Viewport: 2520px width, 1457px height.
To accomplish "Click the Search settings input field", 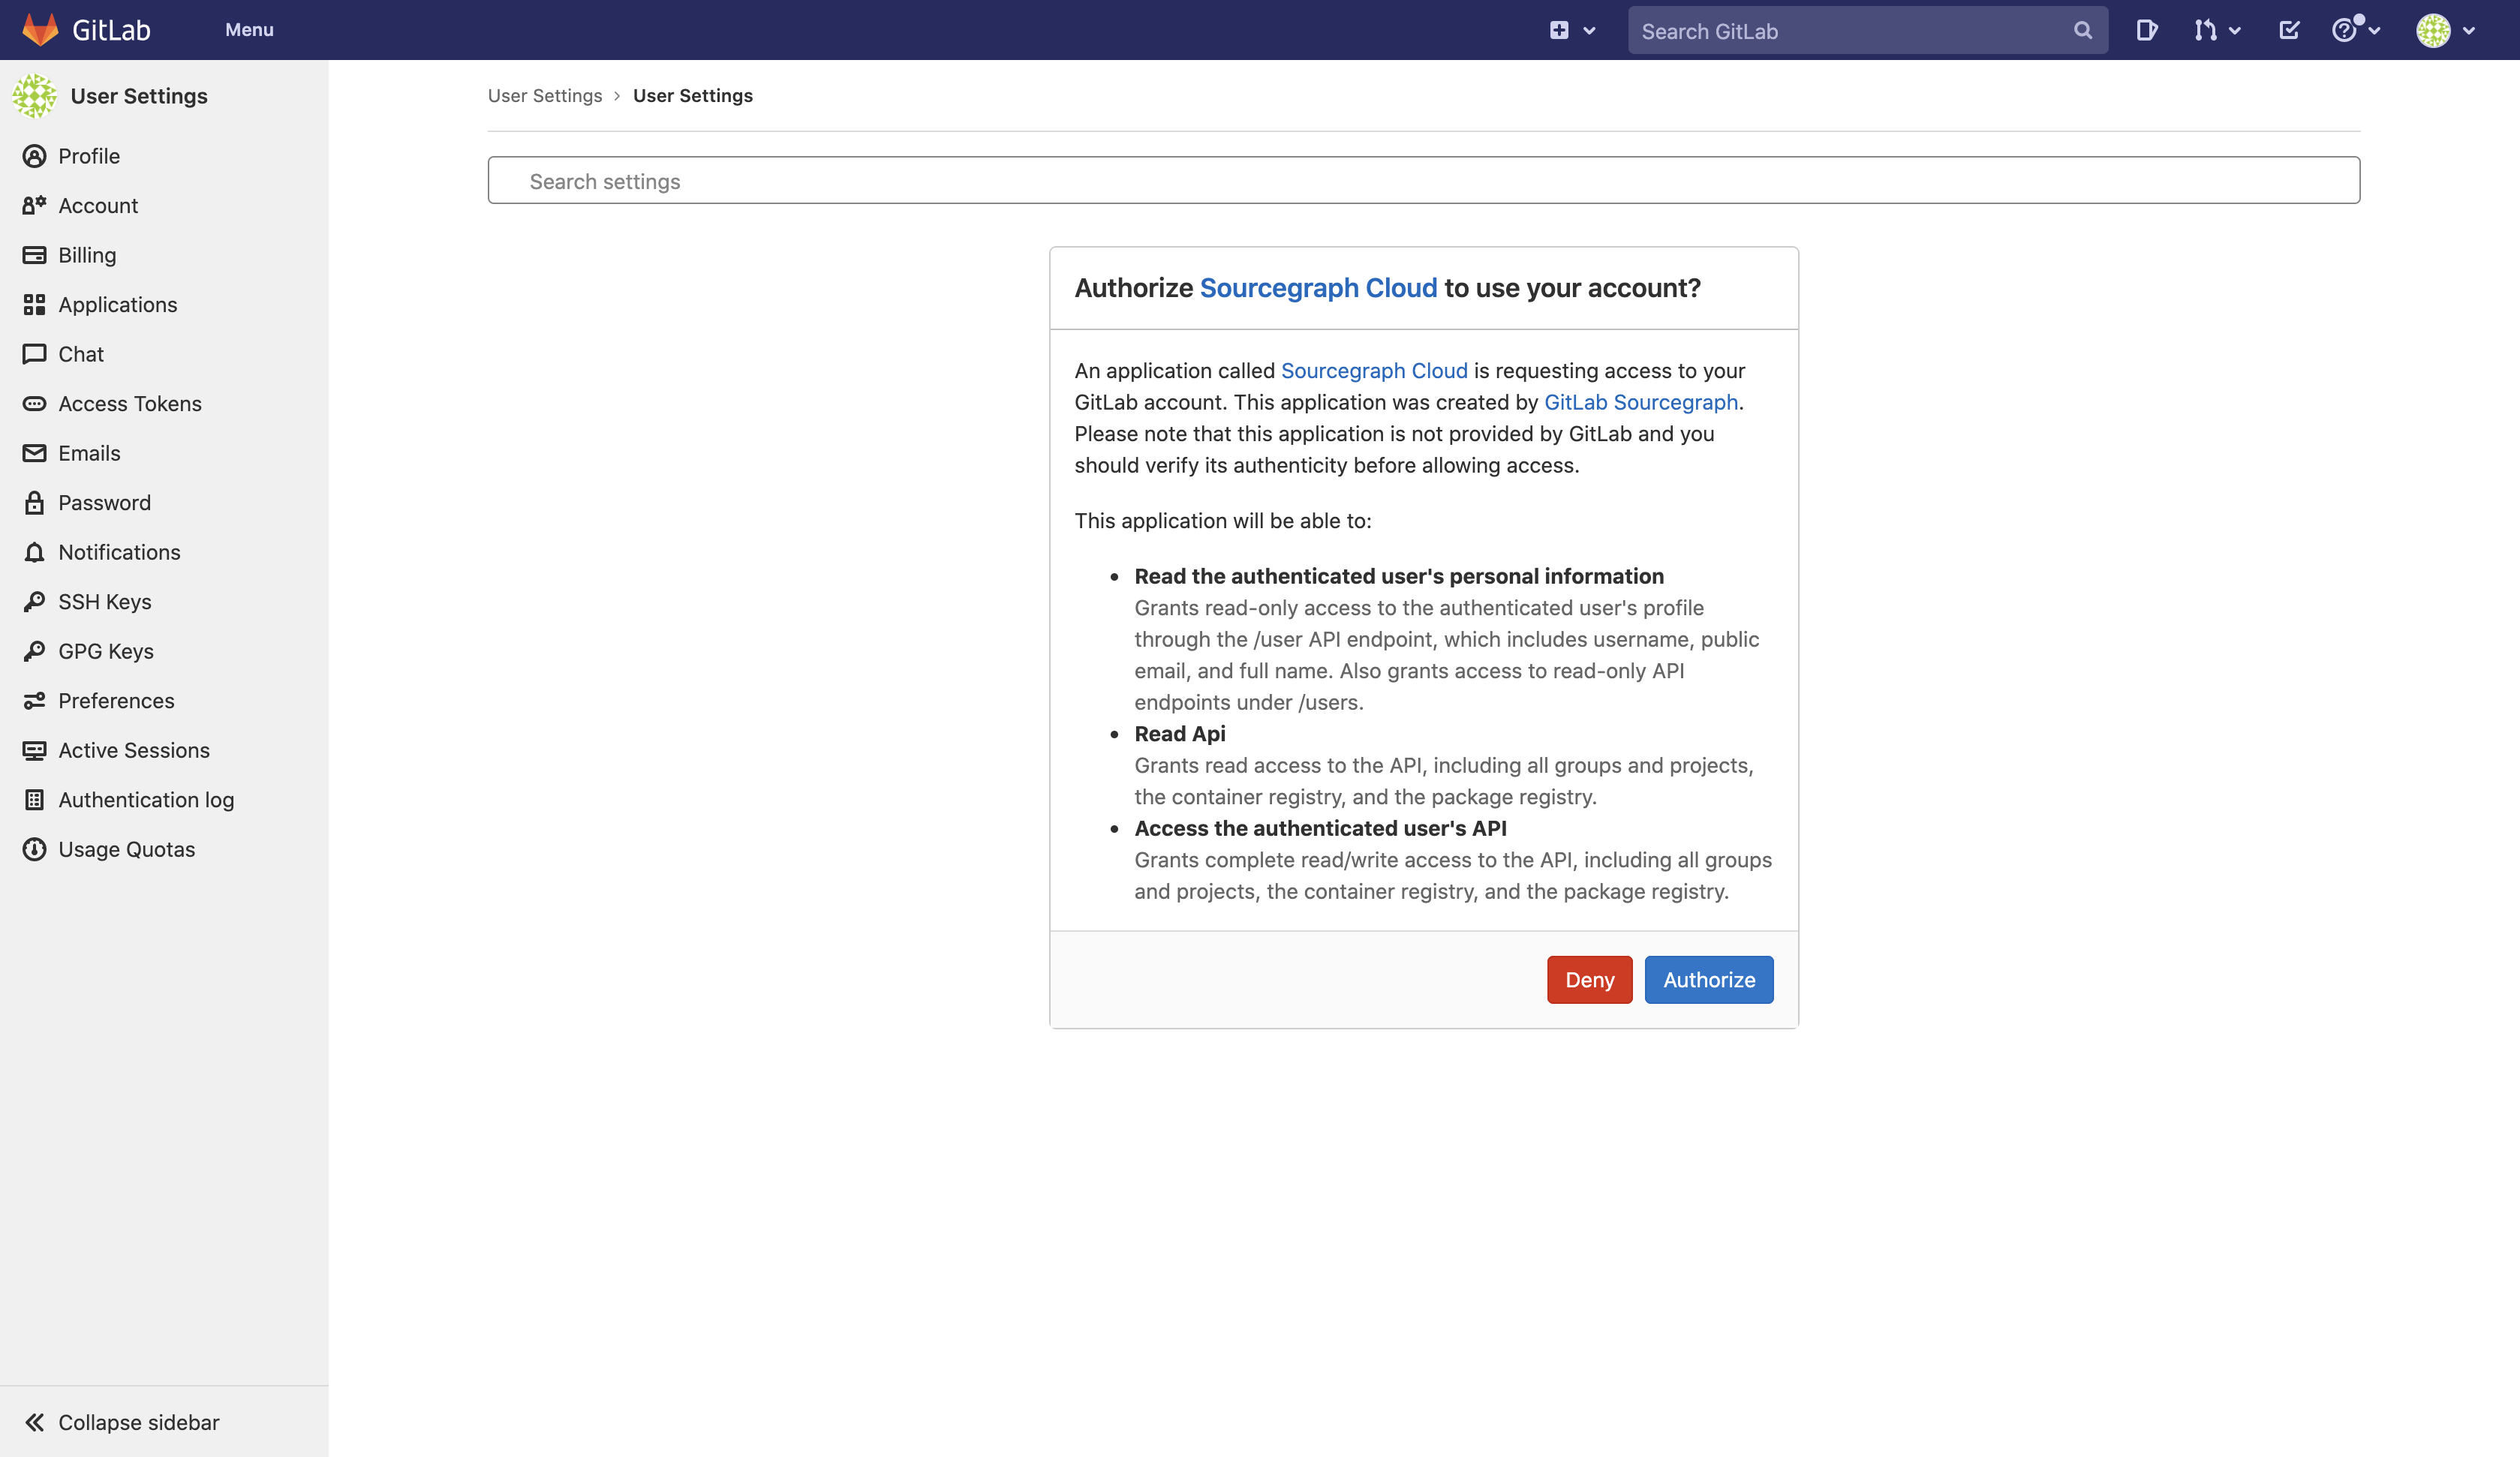I will point(1422,179).
